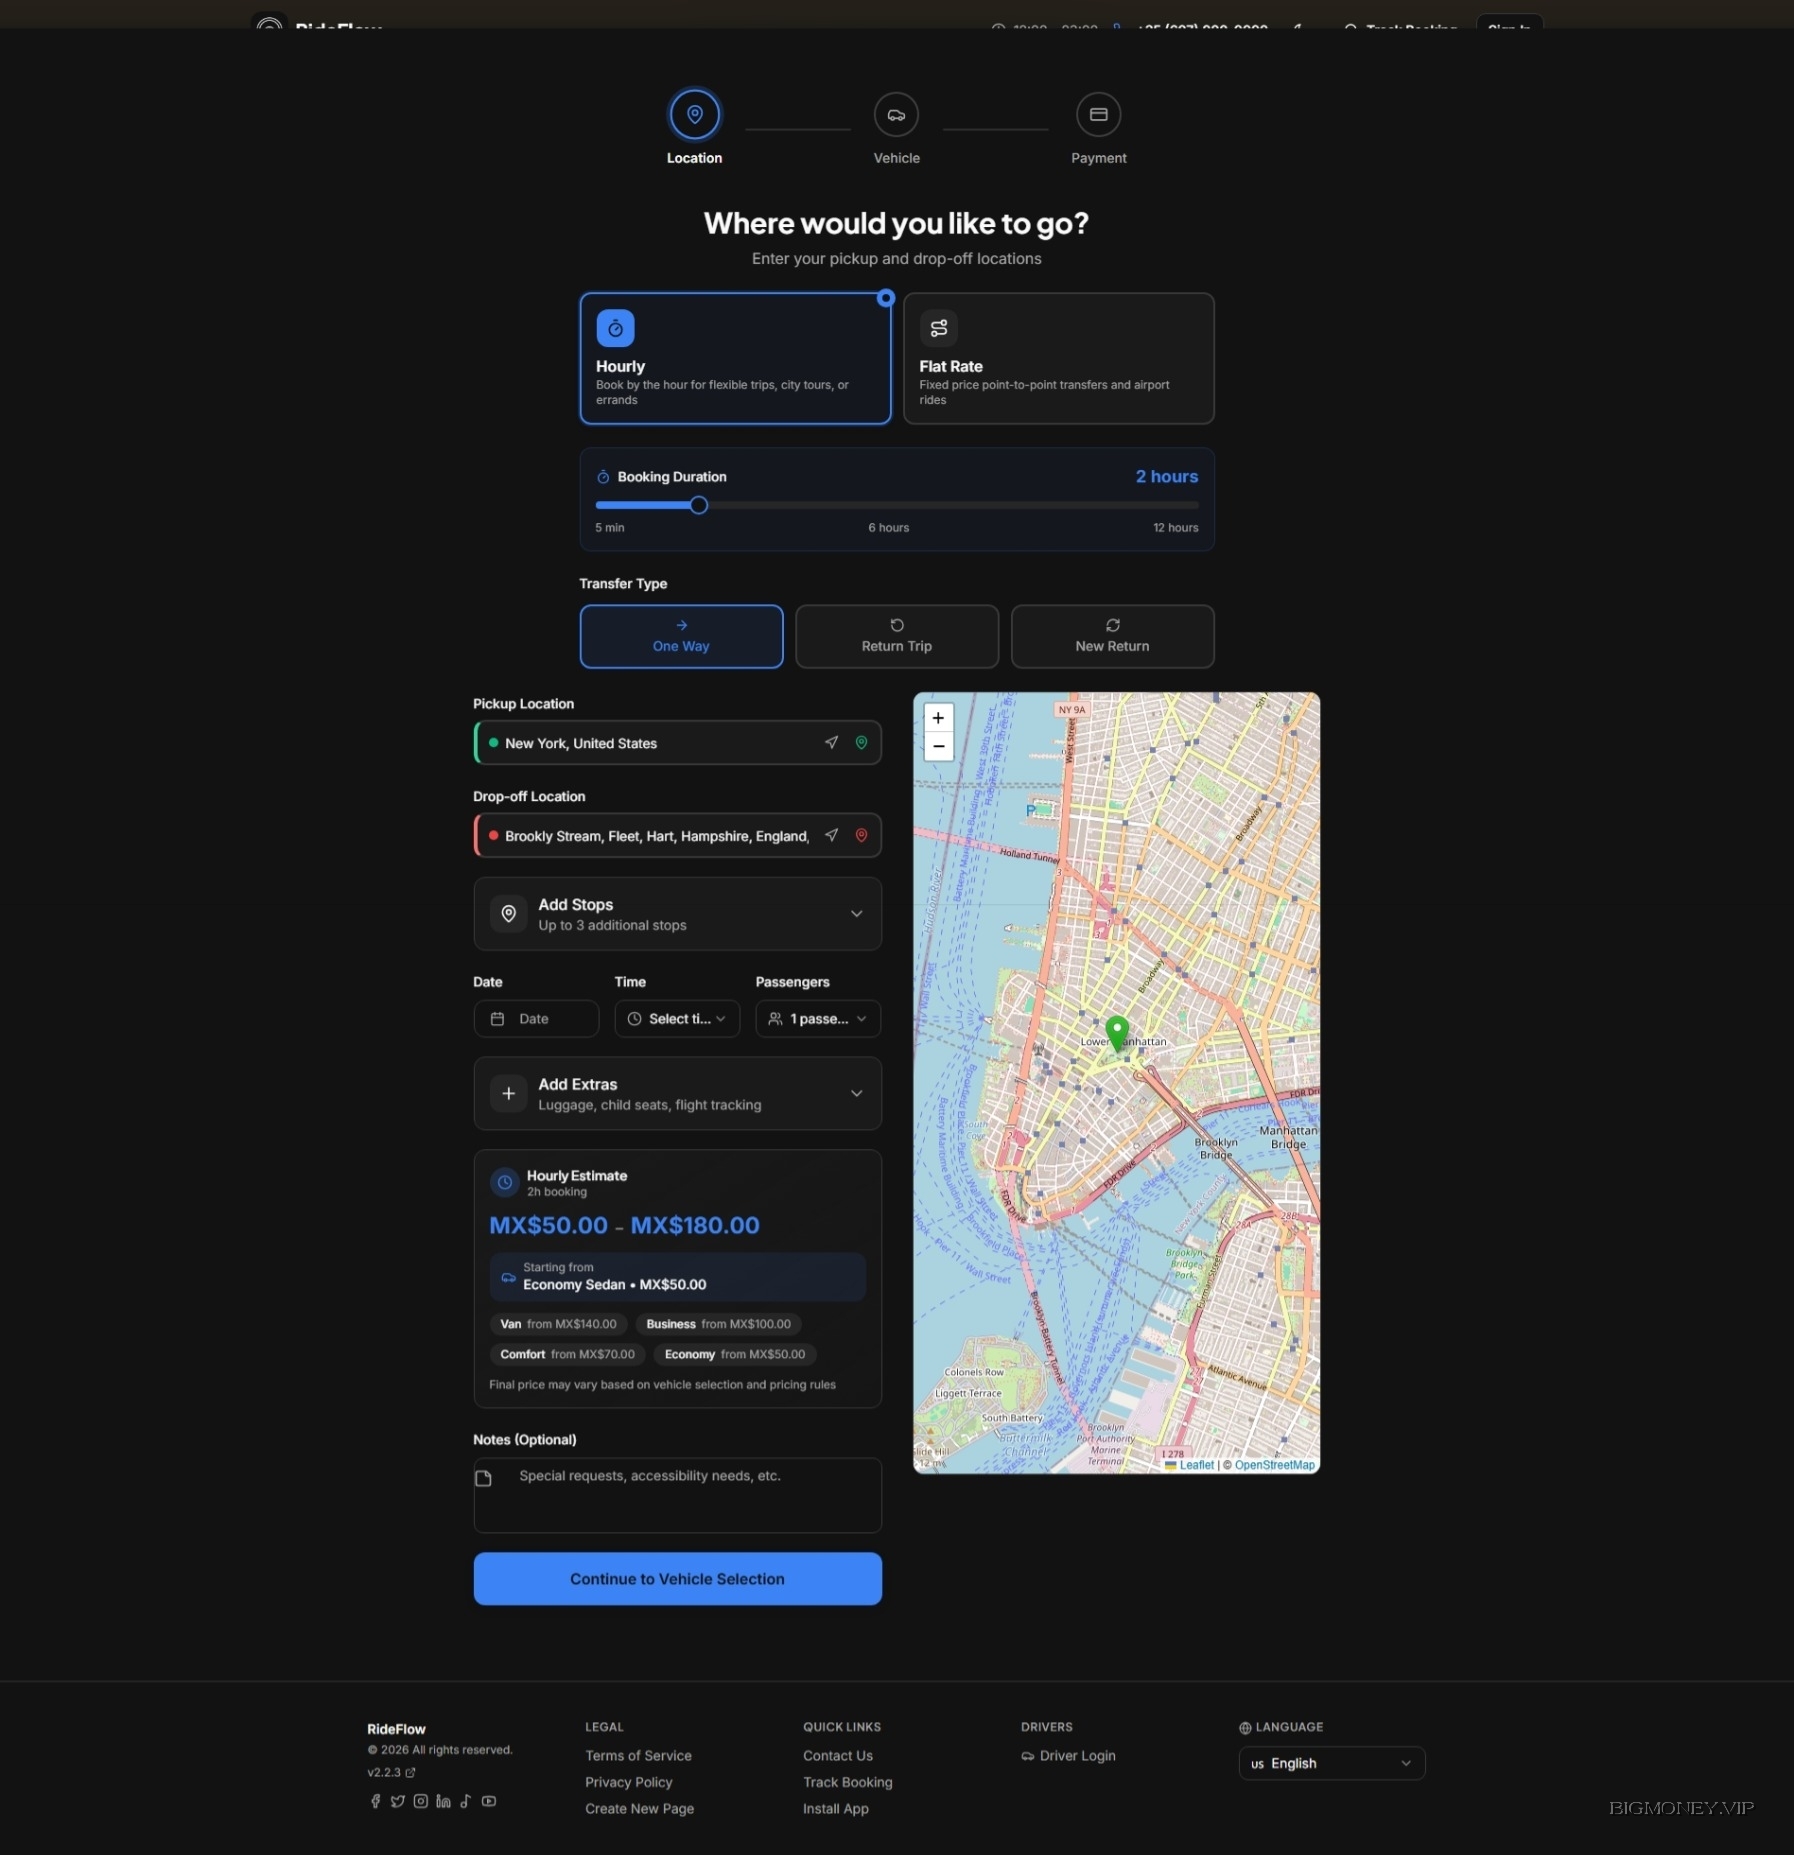Open the English language dropdown
The height and width of the screenshot is (1855, 1794).
[x=1331, y=1763]
